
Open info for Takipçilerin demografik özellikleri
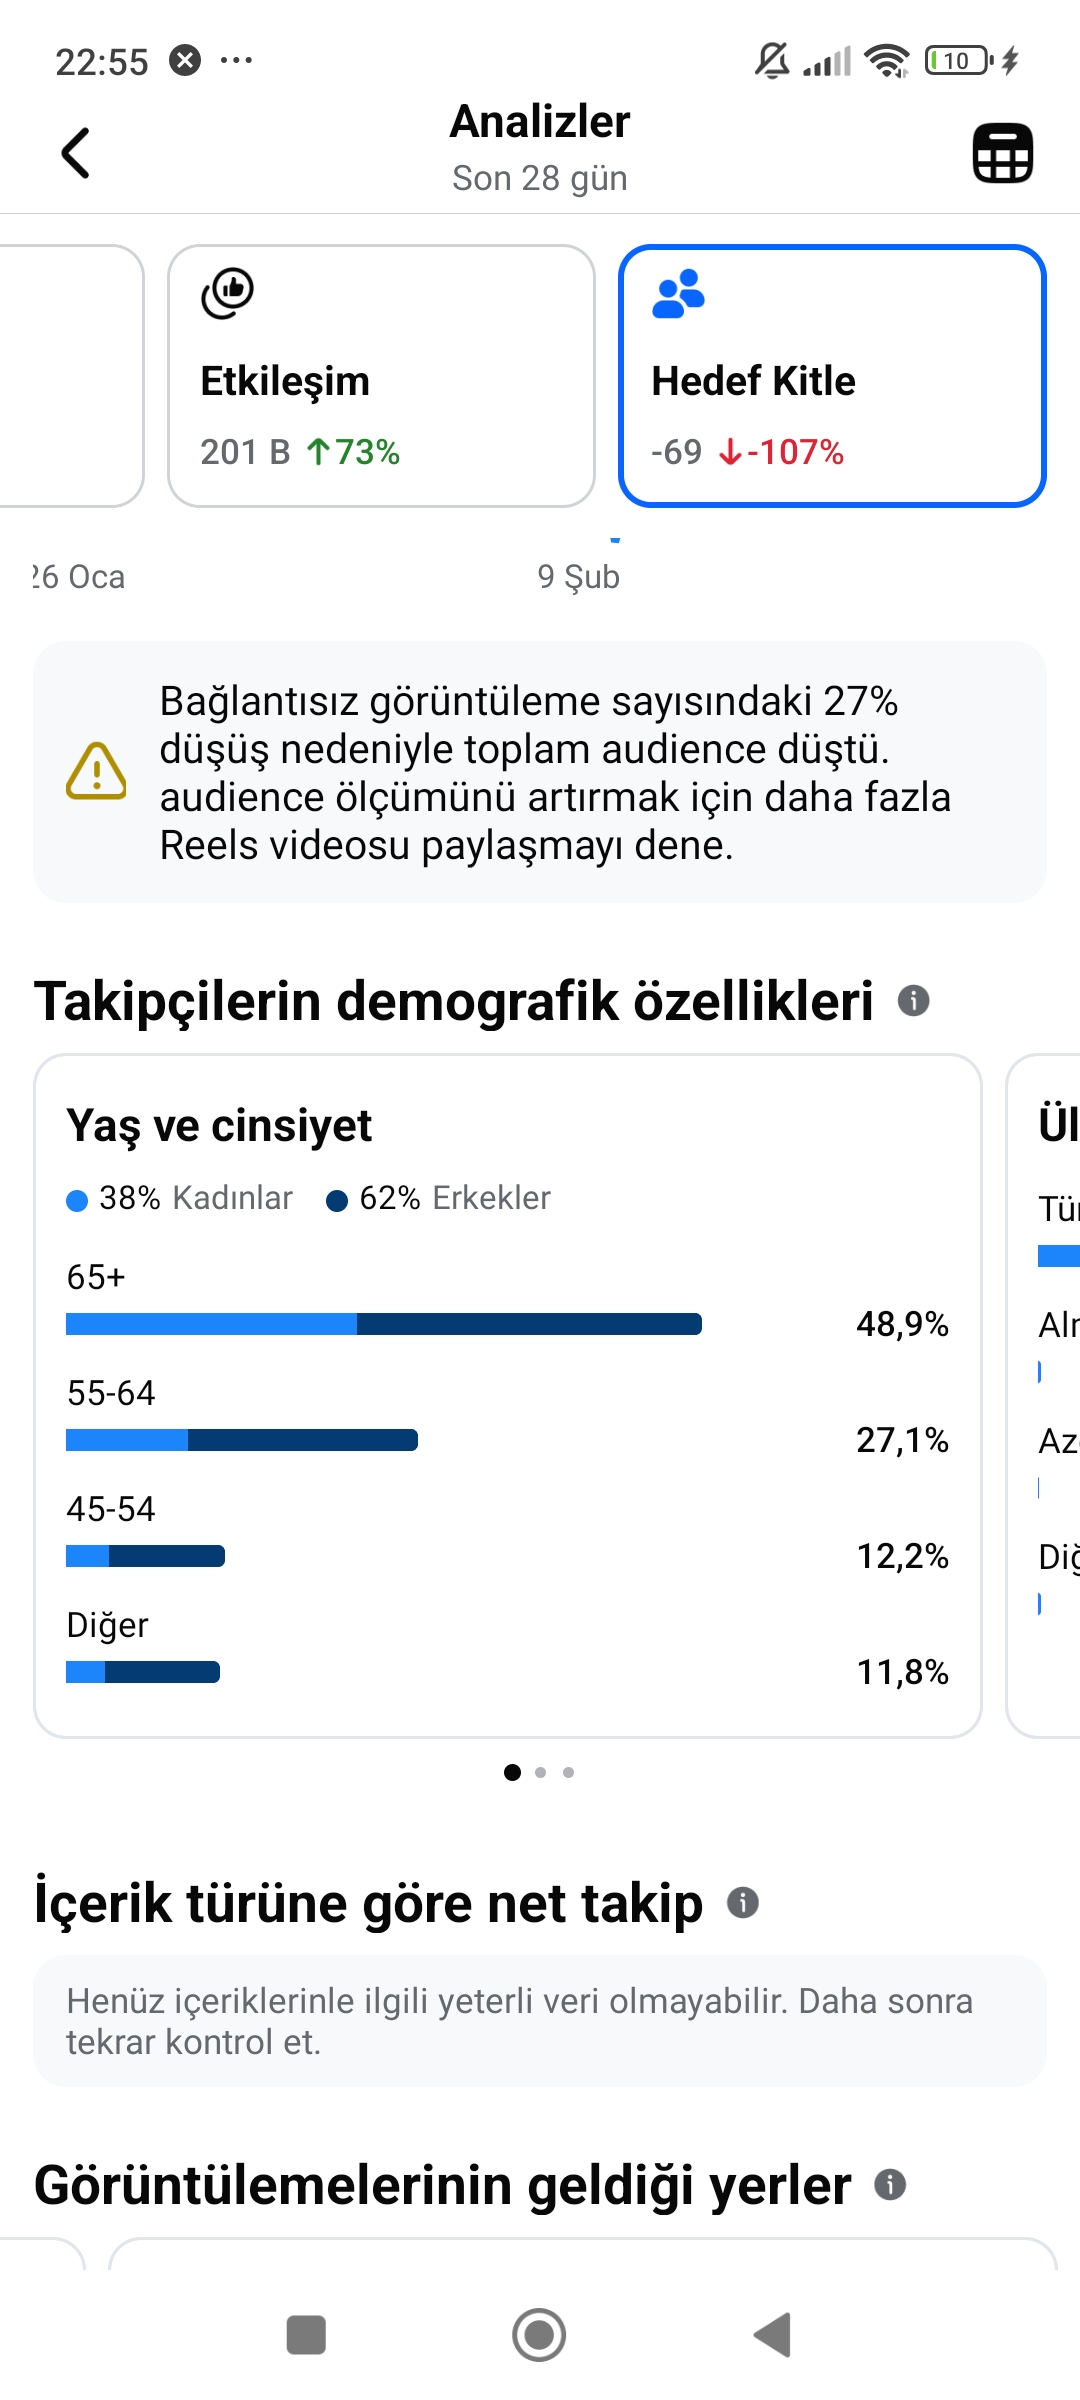tap(913, 1000)
